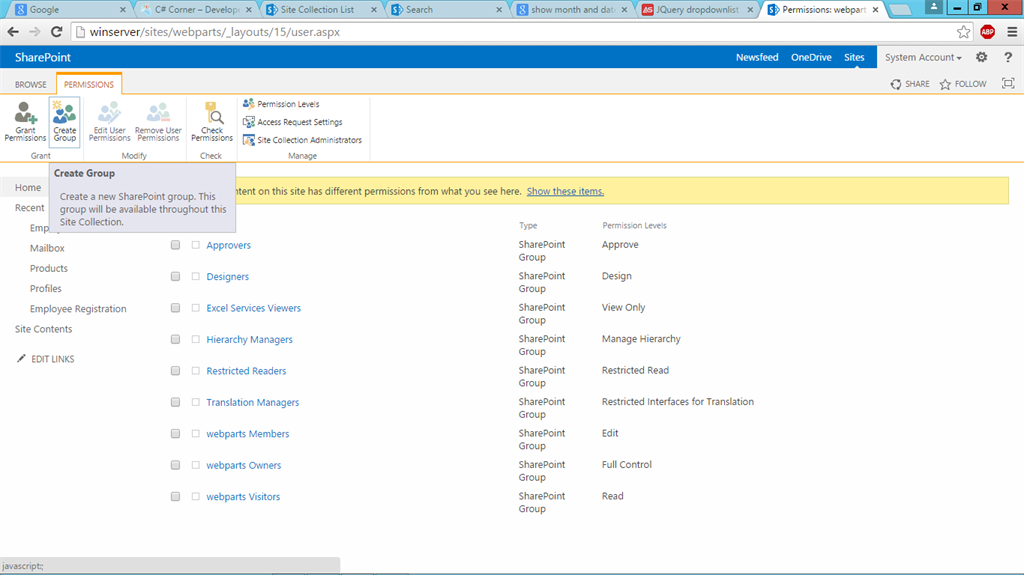Tick outer checkbox for Restricted Readers

[x=175, y=370]
